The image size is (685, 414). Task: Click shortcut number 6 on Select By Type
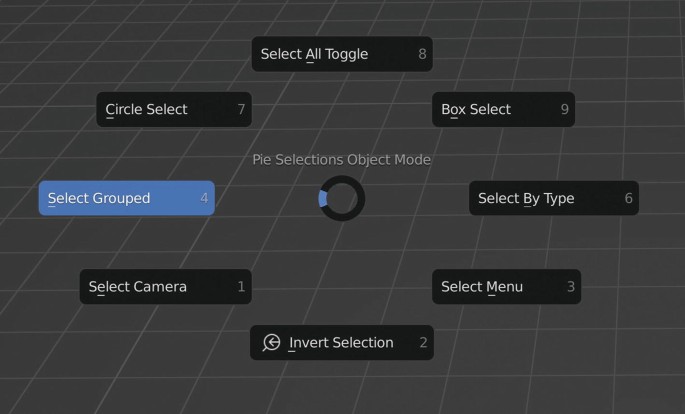pyautogui.click(x=628, y=198)
